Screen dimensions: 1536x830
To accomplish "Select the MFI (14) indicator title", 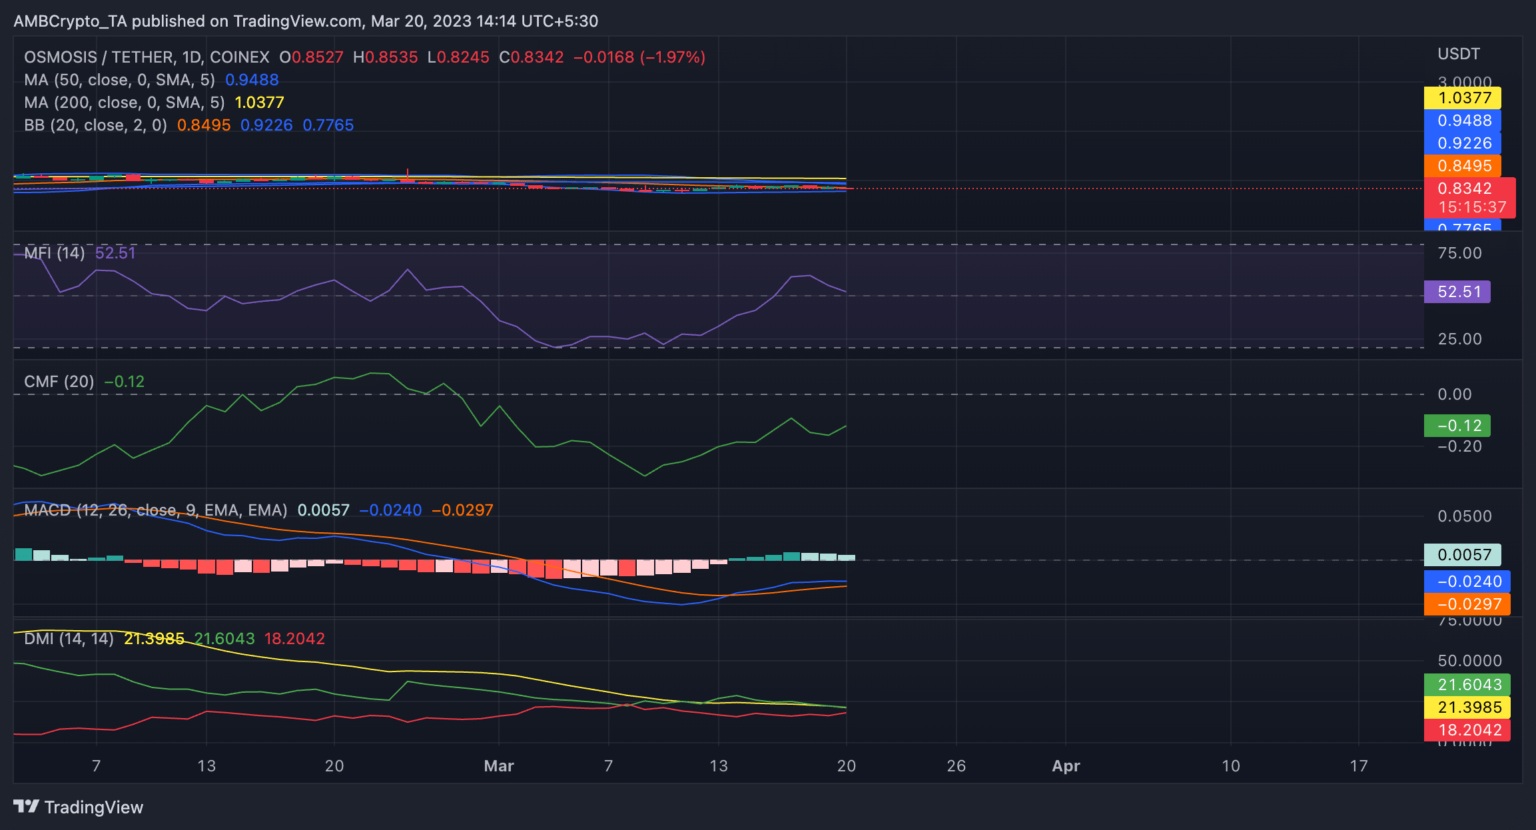I will (x=54, y=253).
